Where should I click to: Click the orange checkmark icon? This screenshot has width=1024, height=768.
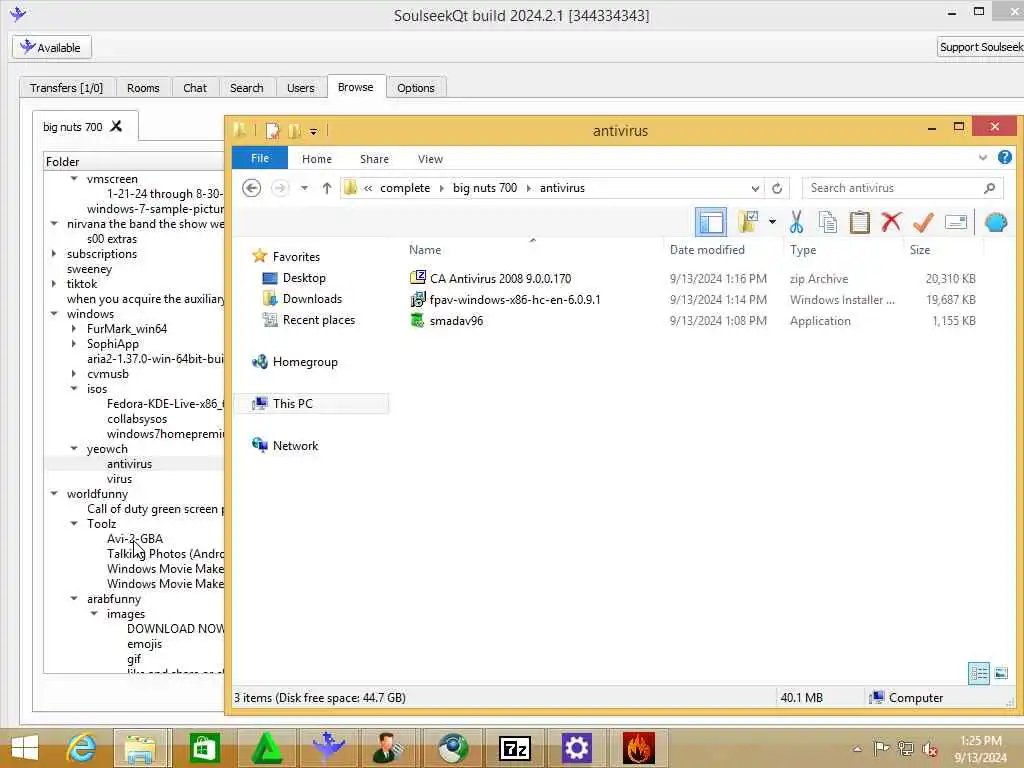coord(923,223)
